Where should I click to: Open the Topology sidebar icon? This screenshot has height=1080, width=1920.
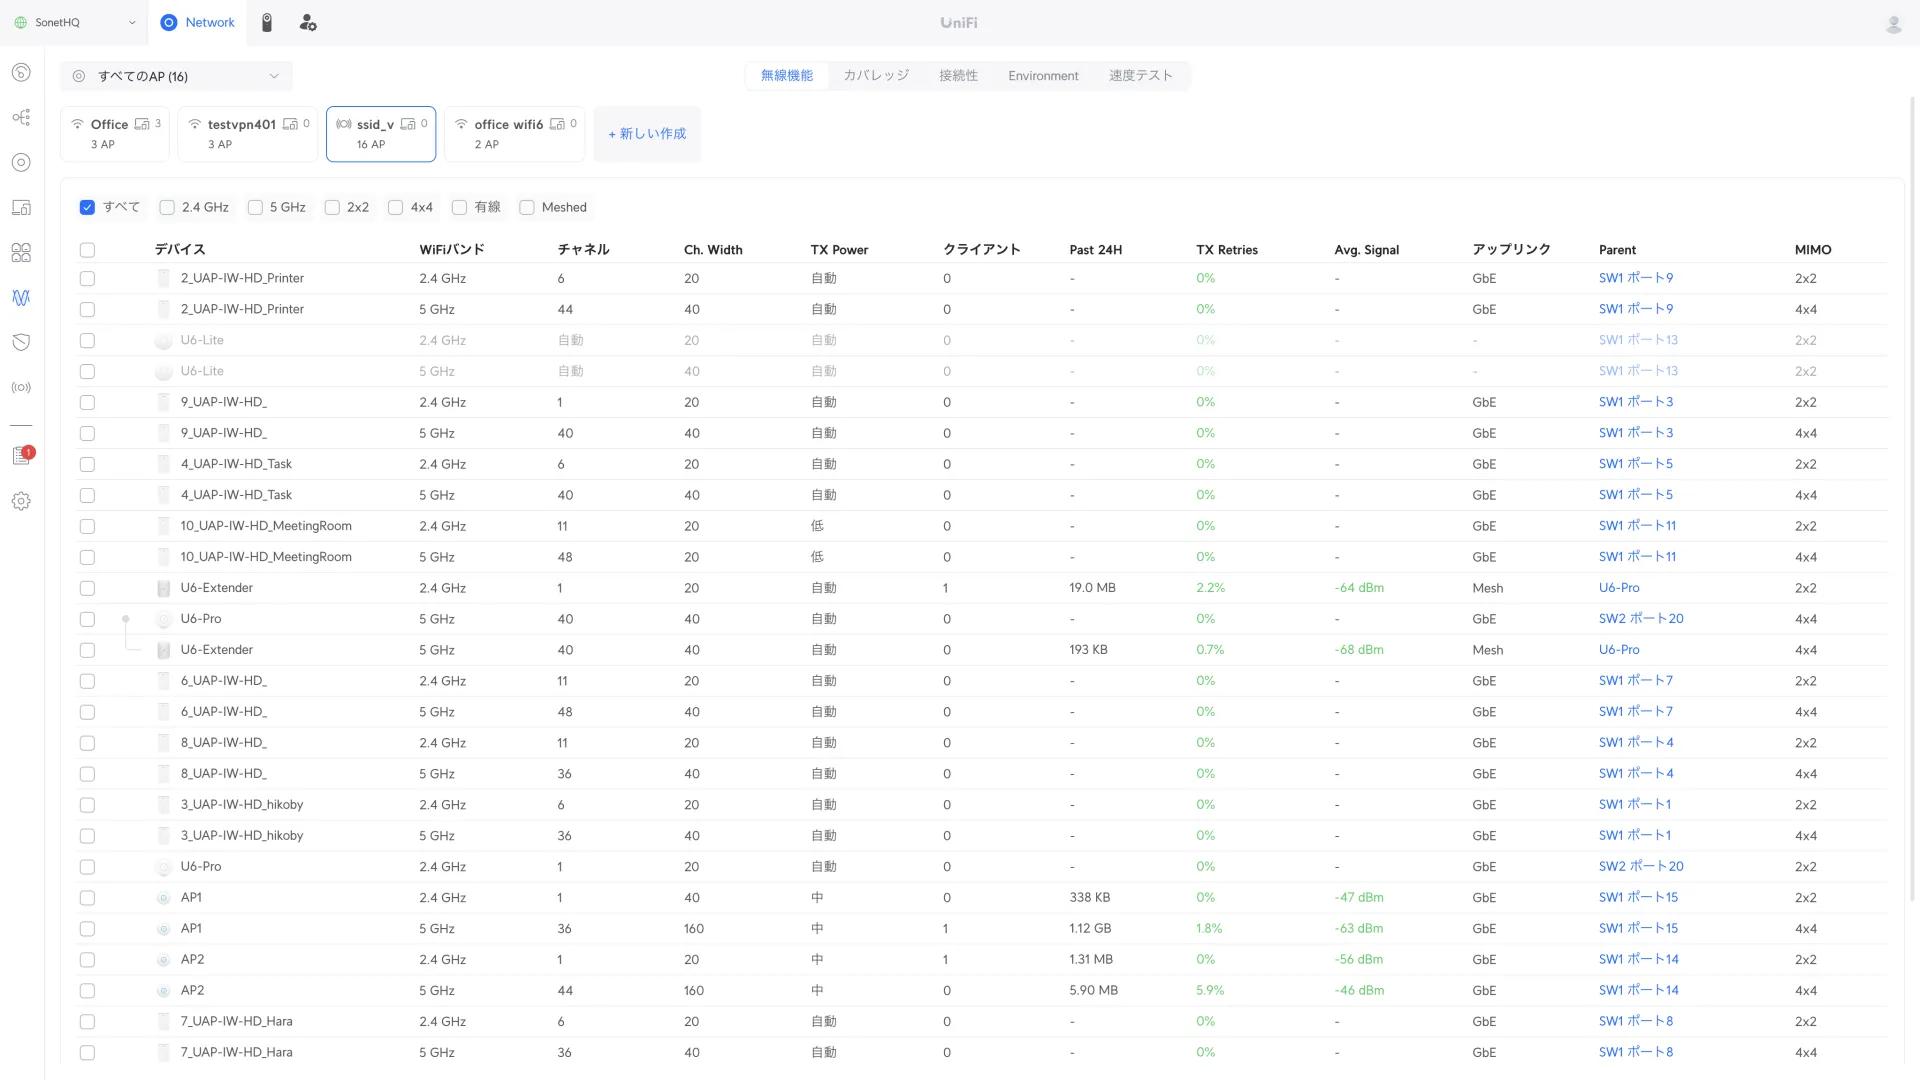(21, 117)
